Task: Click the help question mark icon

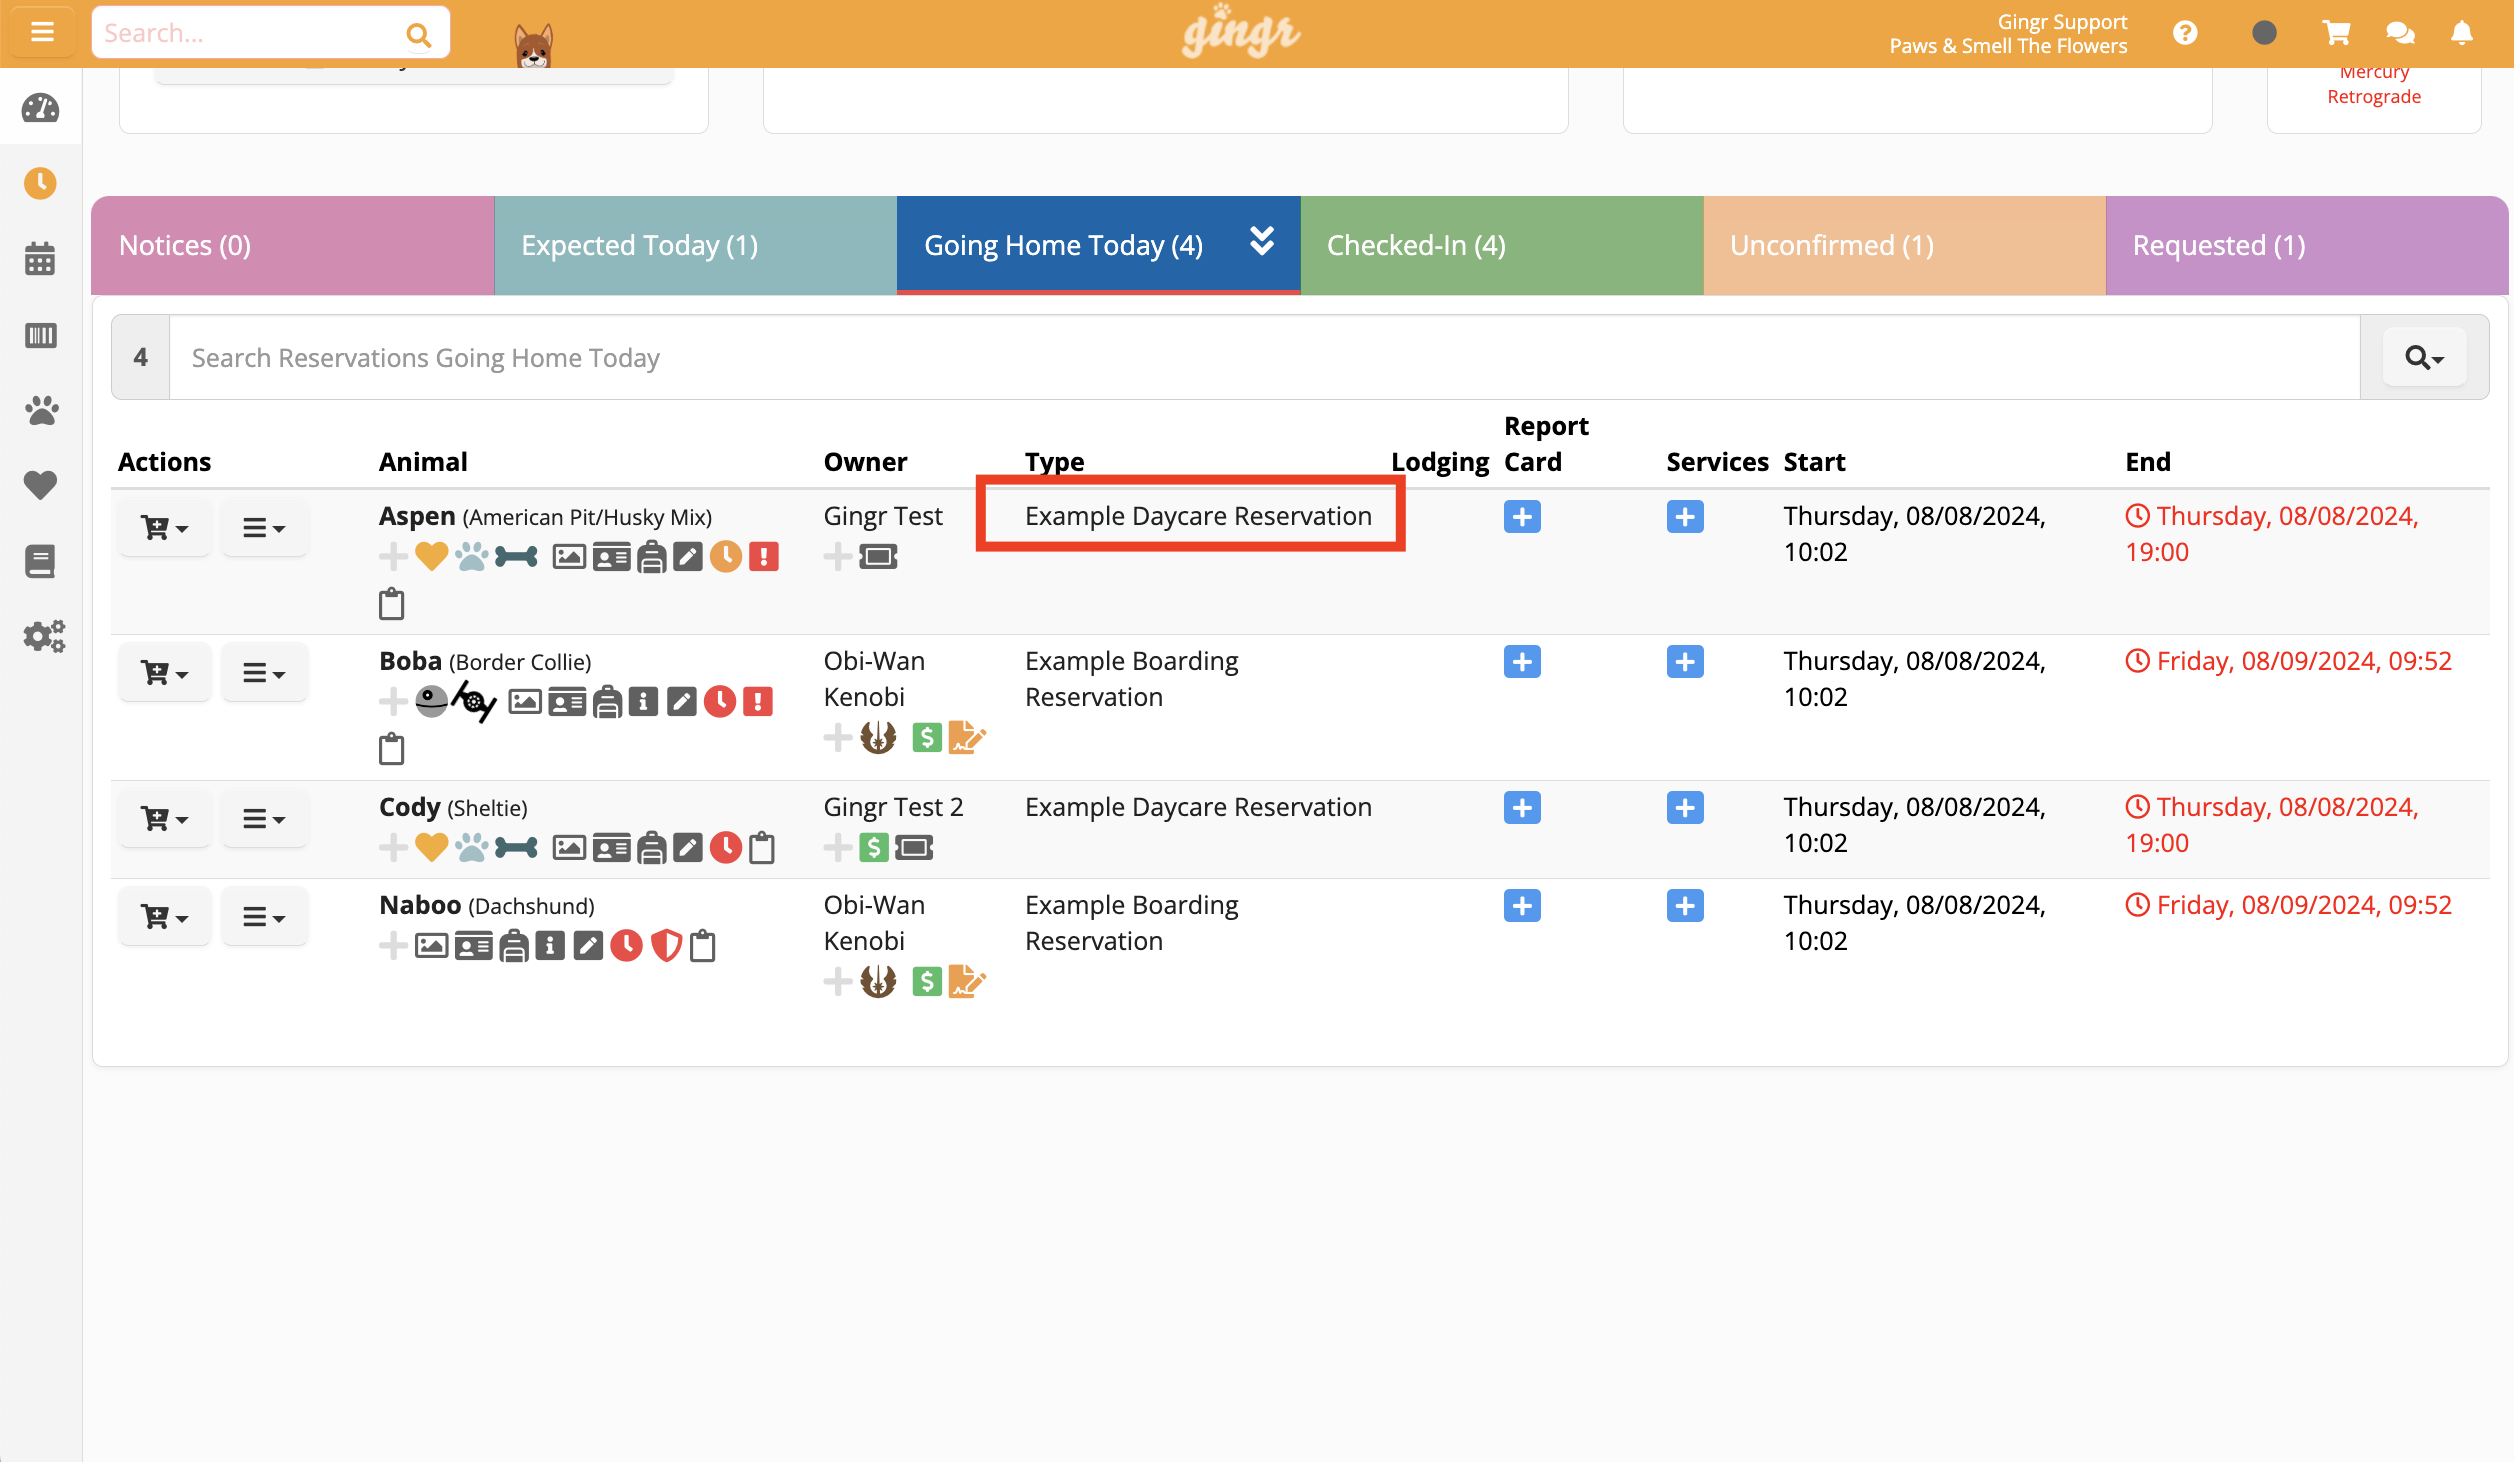Action: (2185, 33)
